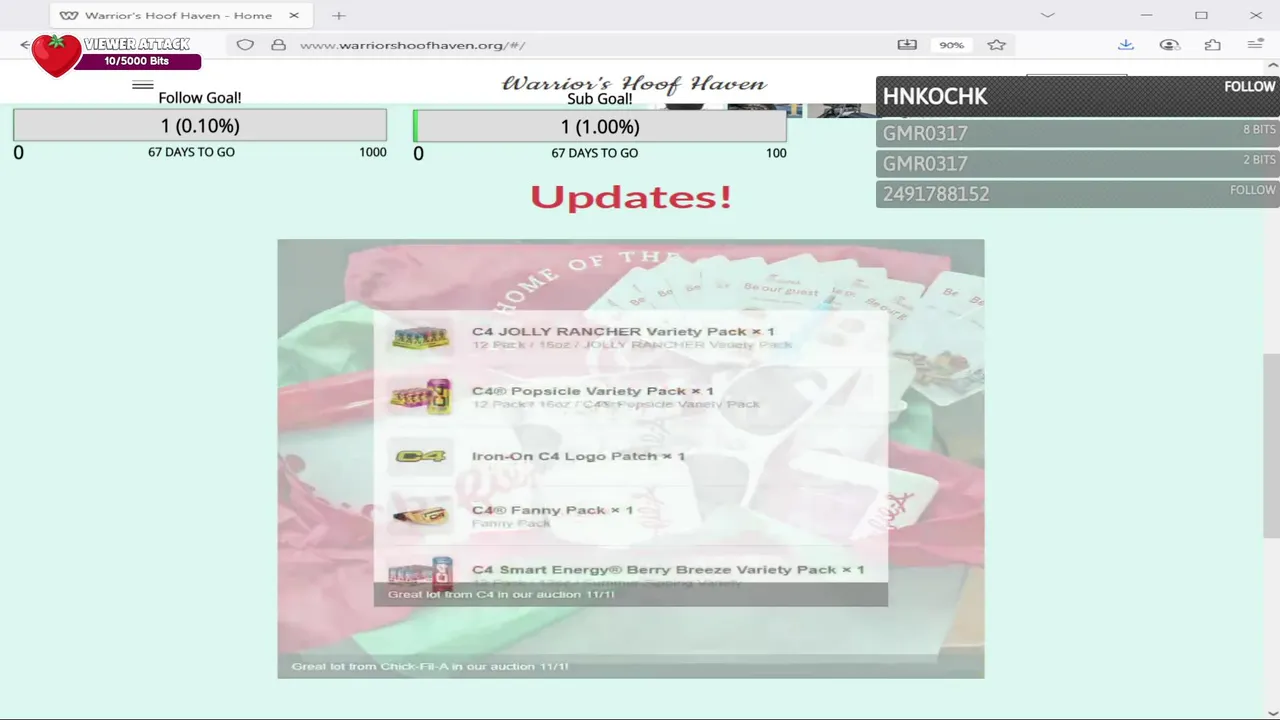Screen dimensions: 1280x720
Task: Click the HNKOCHK follow alert
Action: (1078, 96)
